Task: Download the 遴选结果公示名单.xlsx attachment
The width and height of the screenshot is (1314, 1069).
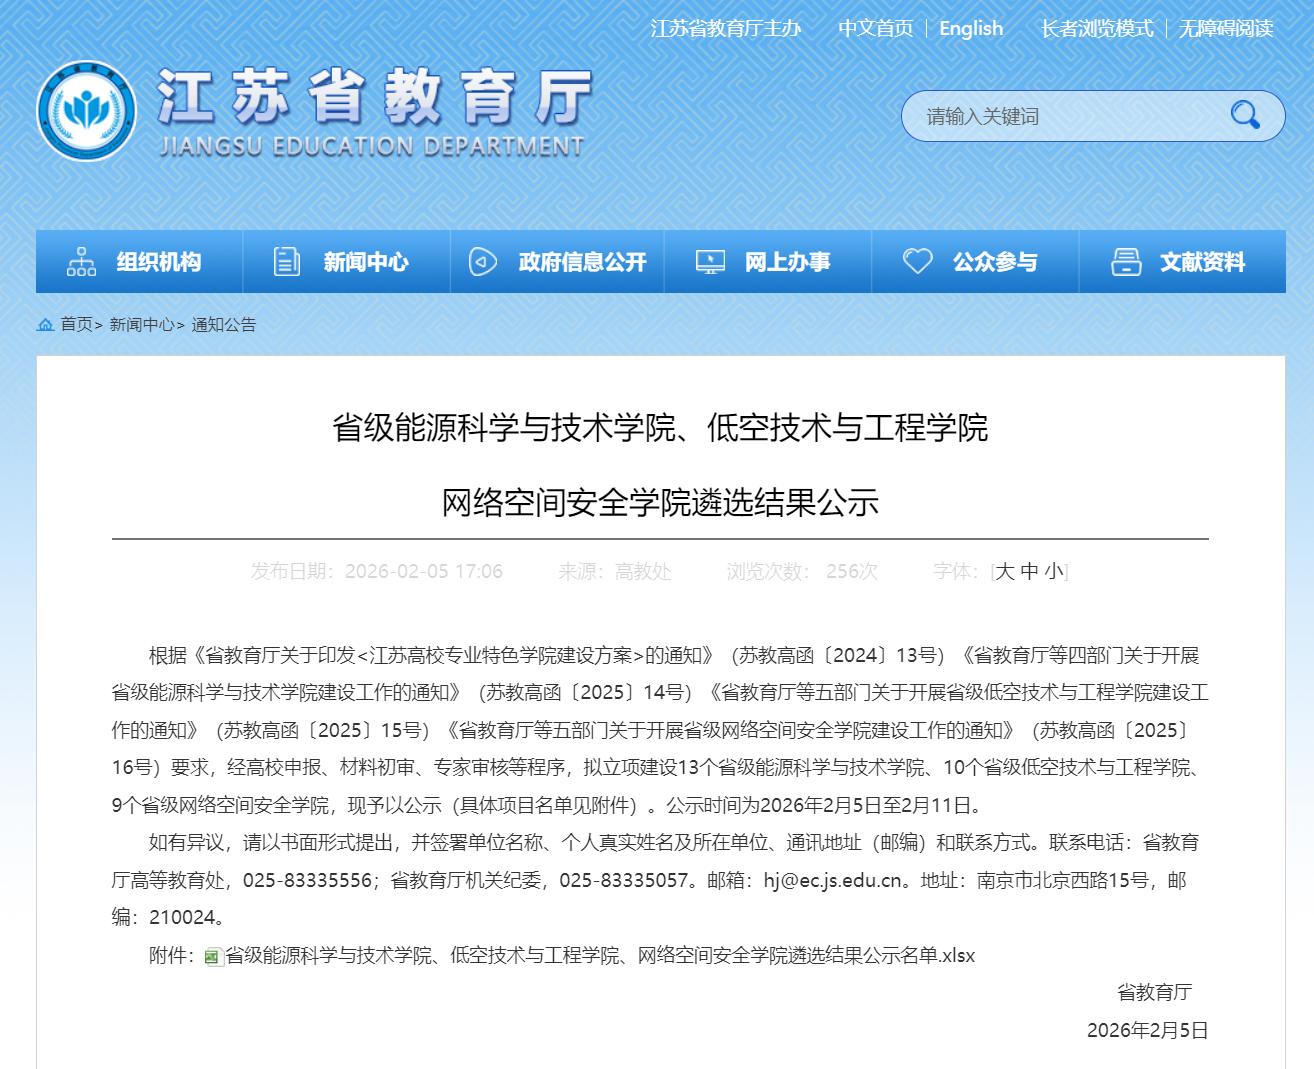Action: (x=599, y=956)
